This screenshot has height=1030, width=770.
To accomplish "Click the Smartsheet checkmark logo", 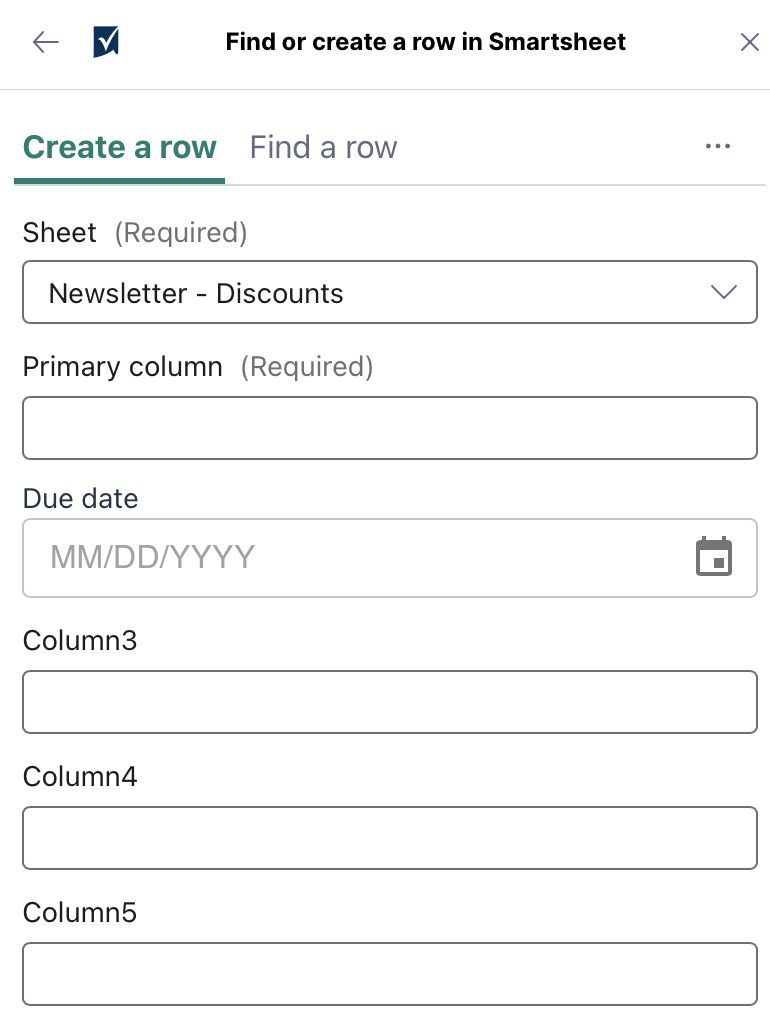I will click(x=106, y=42).
